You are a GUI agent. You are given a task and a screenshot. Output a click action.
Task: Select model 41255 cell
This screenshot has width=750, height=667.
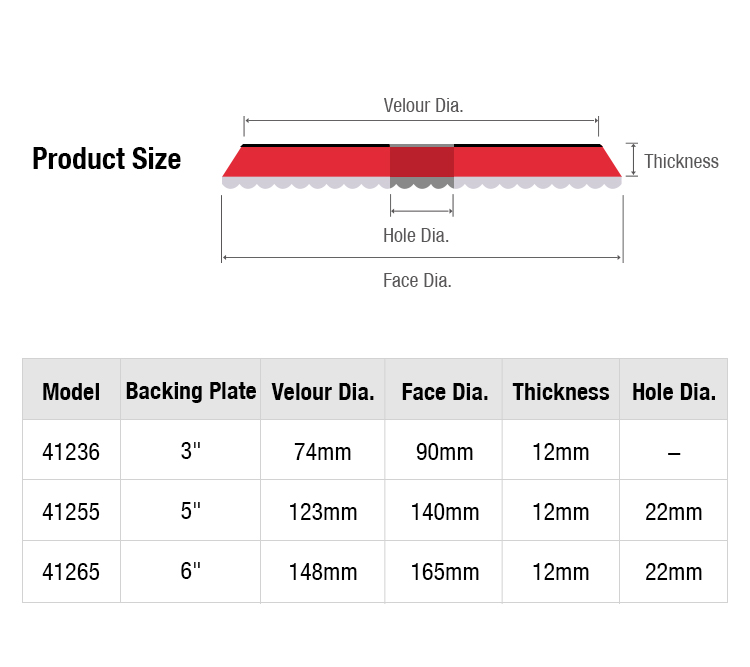(x=71, y=512)
